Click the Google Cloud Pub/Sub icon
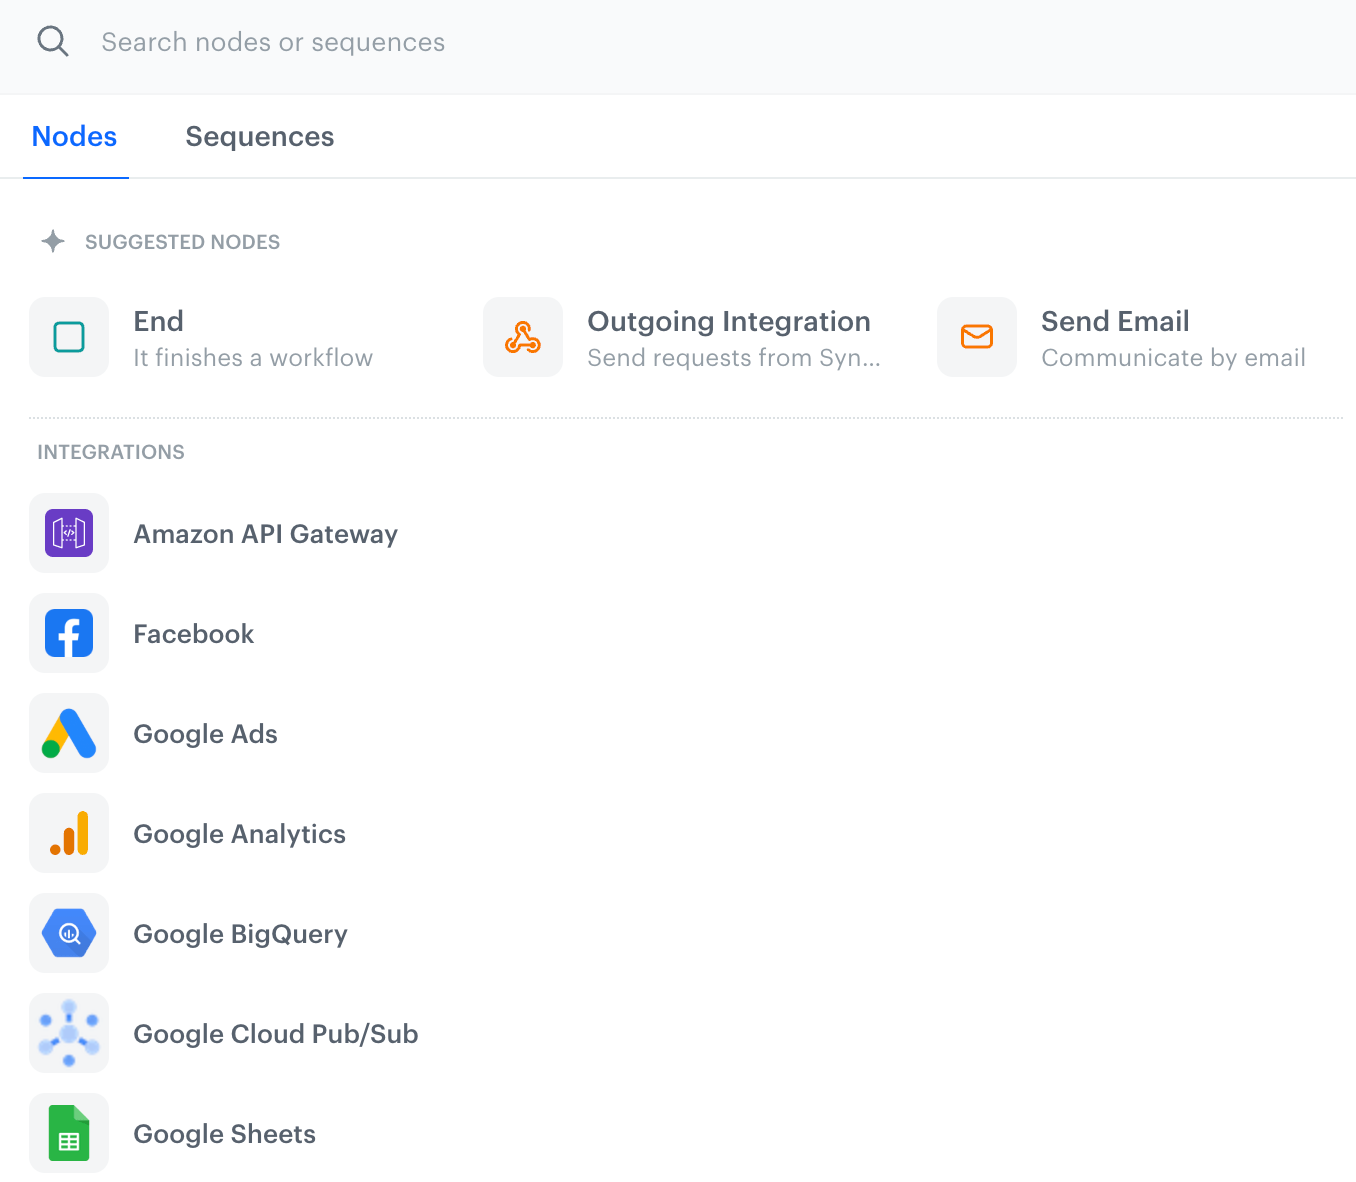 click(x=69, y=1033)
